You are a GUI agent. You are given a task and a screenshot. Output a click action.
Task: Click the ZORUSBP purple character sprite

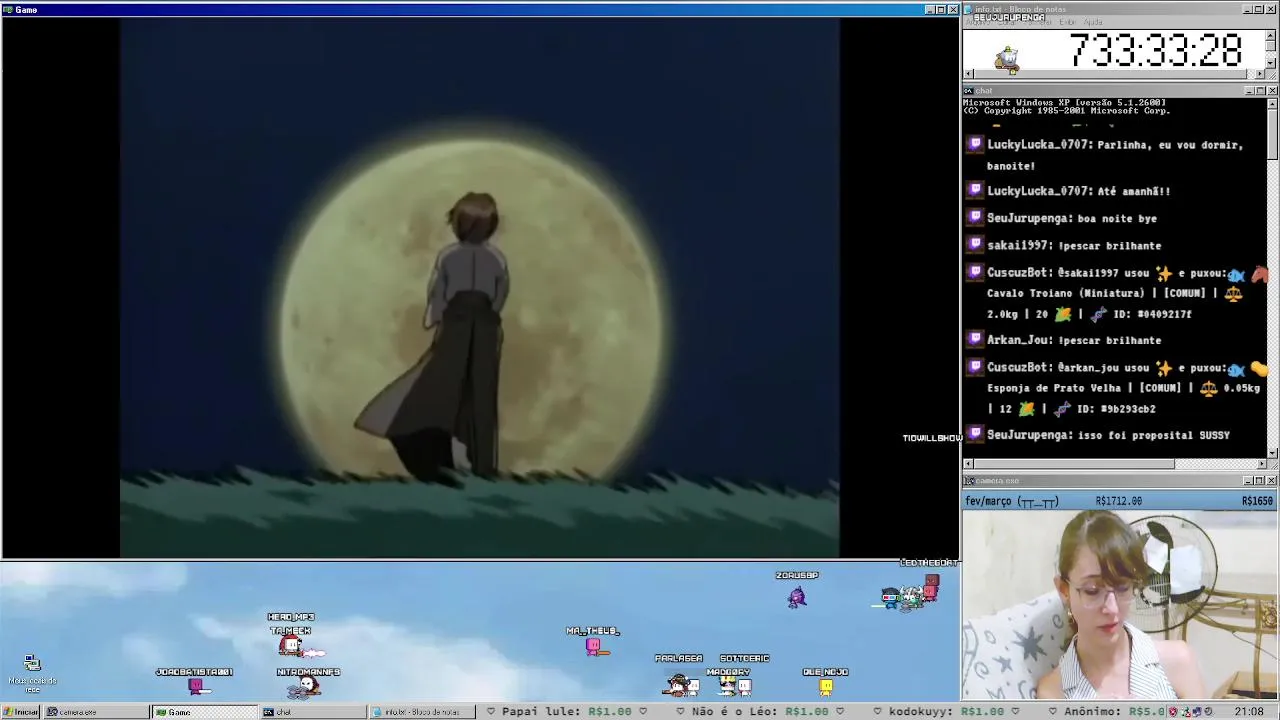click(x=797, y=597)
